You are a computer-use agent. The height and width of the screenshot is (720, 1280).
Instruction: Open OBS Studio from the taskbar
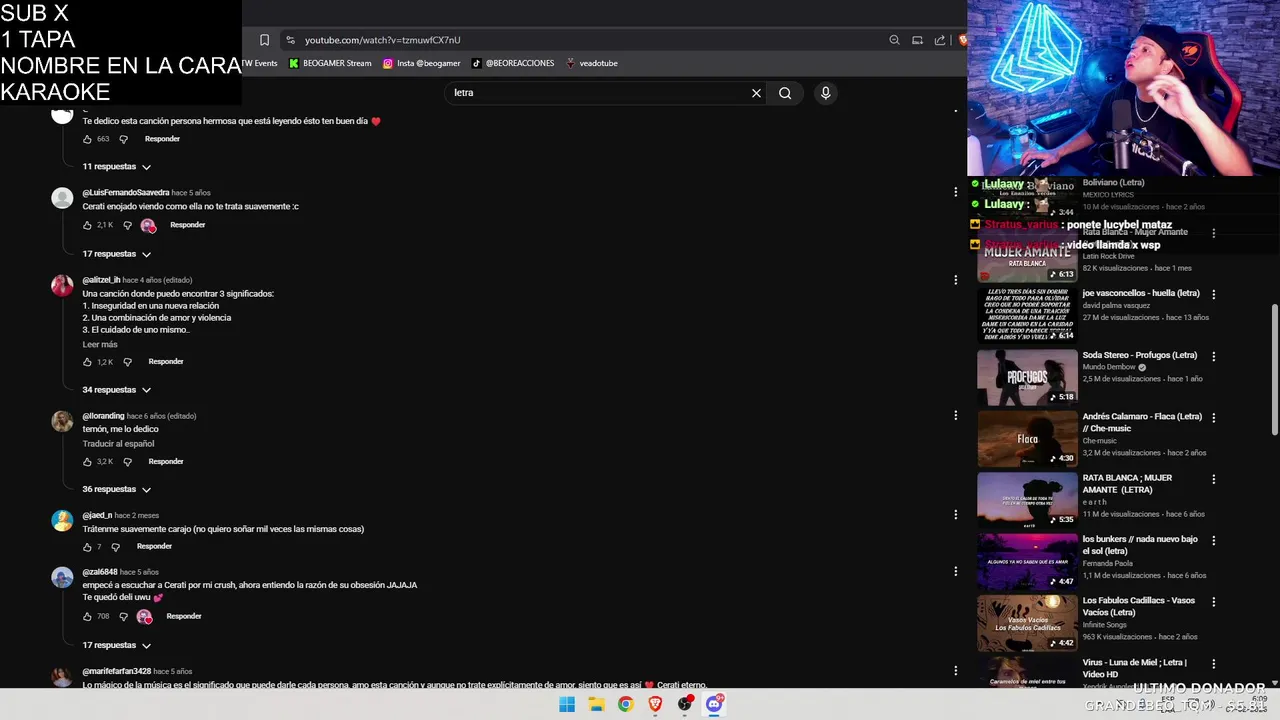685,704
